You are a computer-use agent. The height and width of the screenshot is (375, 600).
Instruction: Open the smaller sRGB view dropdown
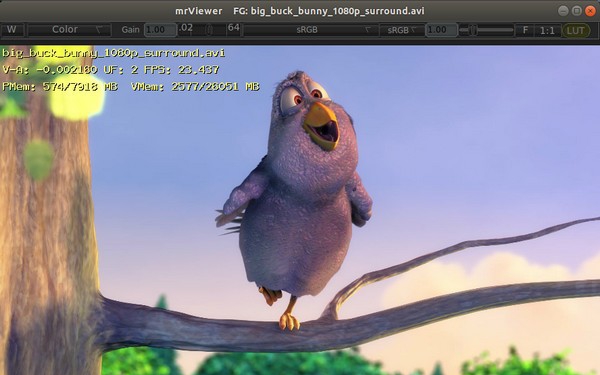click(x=402, y=30)
